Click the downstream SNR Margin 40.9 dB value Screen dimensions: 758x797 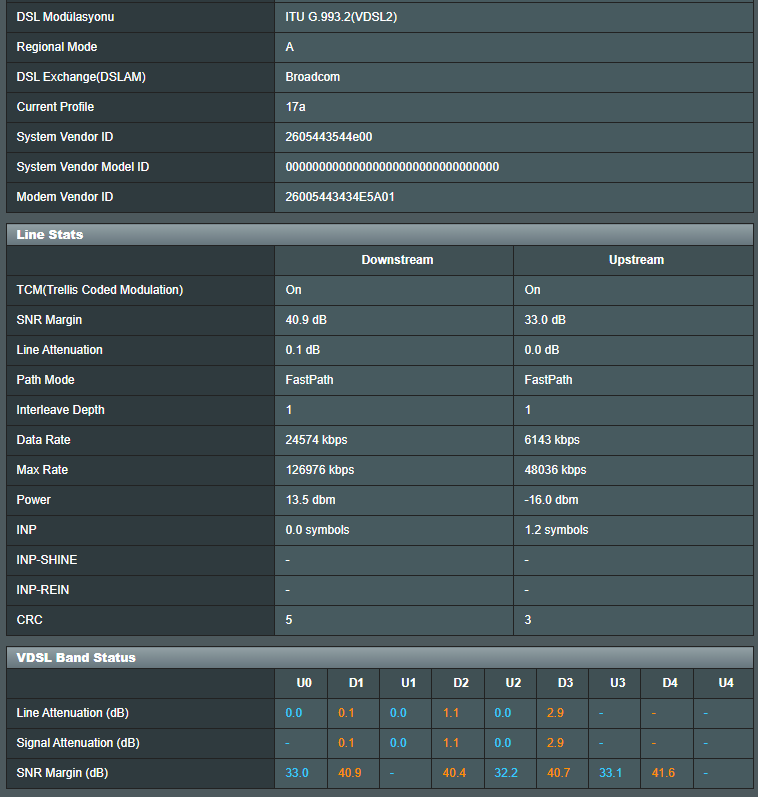[306, 320]
